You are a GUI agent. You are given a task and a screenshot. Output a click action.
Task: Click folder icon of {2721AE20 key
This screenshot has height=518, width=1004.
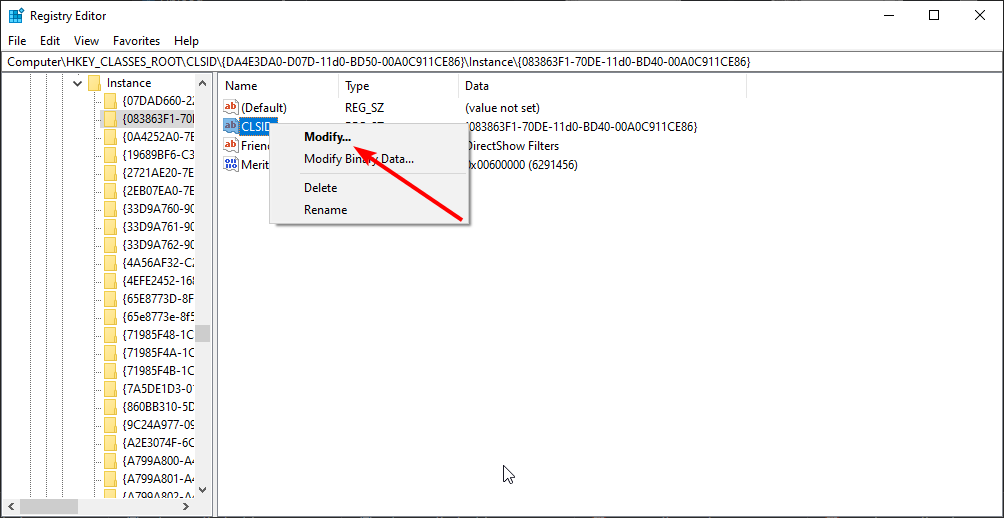tap(110, 172)
